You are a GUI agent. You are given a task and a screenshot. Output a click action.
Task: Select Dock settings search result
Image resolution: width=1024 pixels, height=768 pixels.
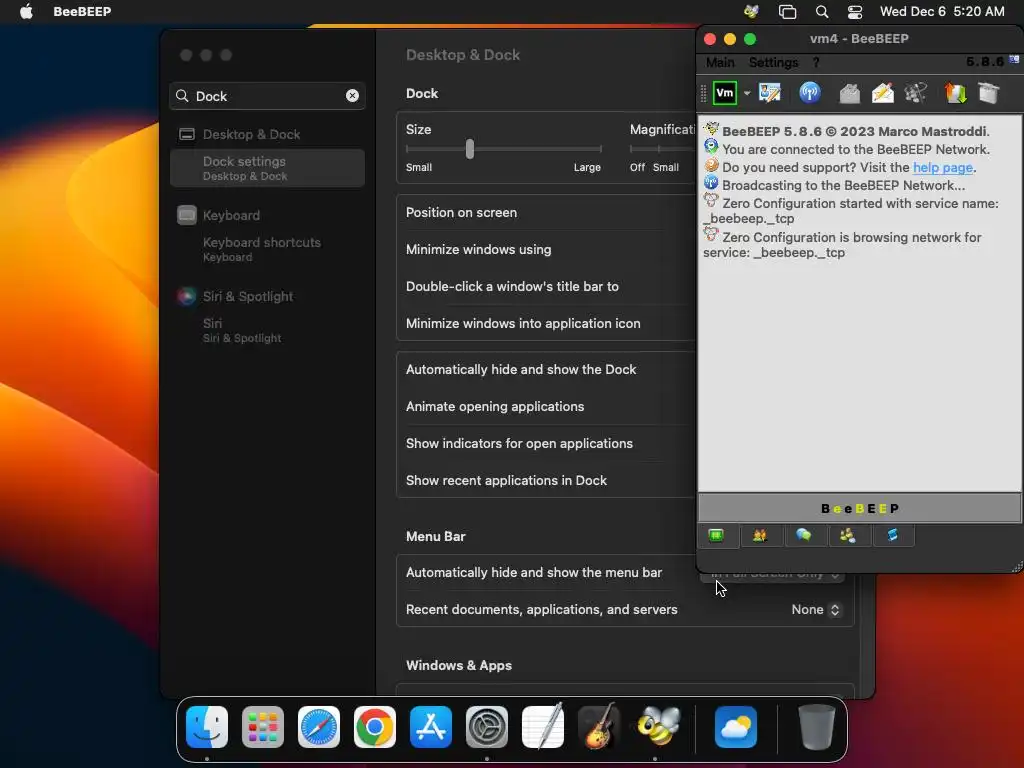point(267,168)
